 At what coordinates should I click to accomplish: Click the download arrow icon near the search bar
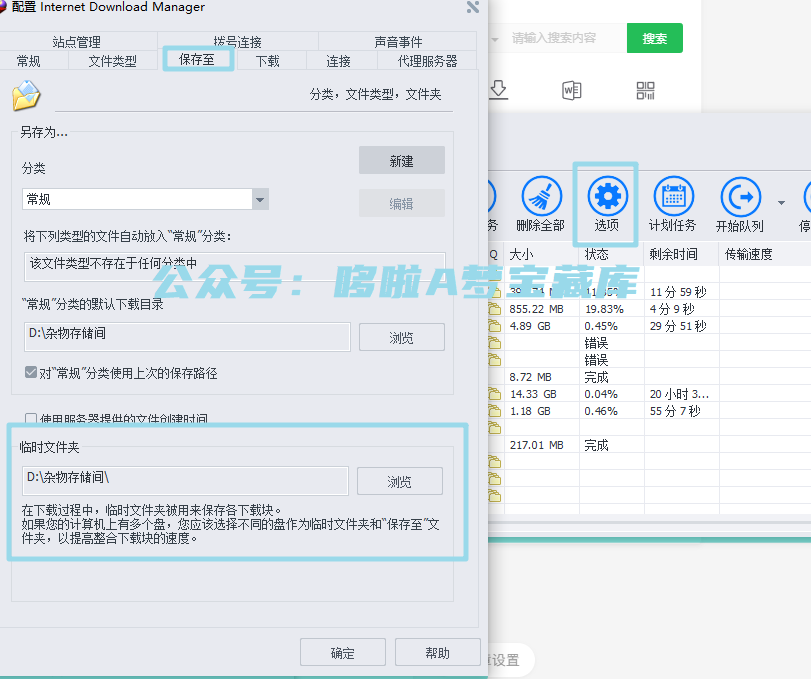coord(498,89)
